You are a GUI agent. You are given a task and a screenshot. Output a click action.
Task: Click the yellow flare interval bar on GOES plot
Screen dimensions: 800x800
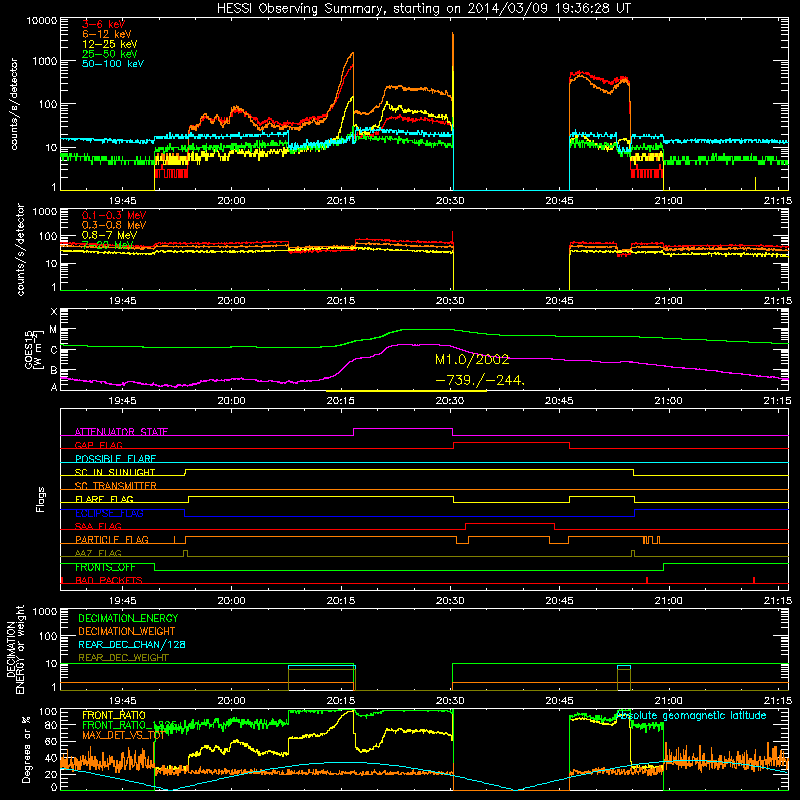pyautogui.click(x=406, y=391)
